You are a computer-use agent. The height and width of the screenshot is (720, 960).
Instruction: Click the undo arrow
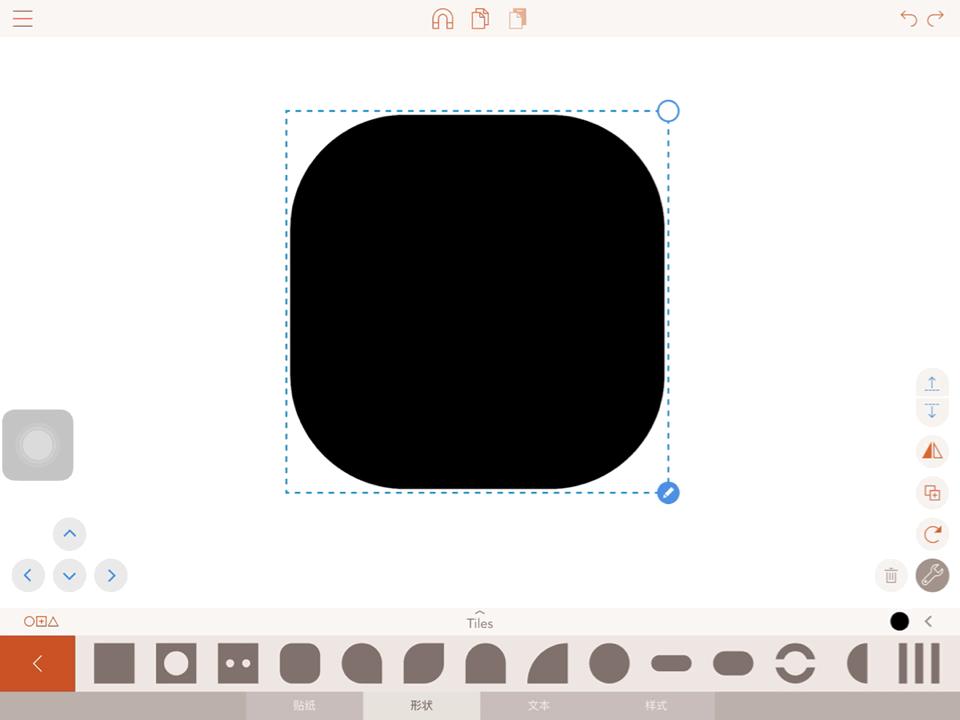click(909, 19)
